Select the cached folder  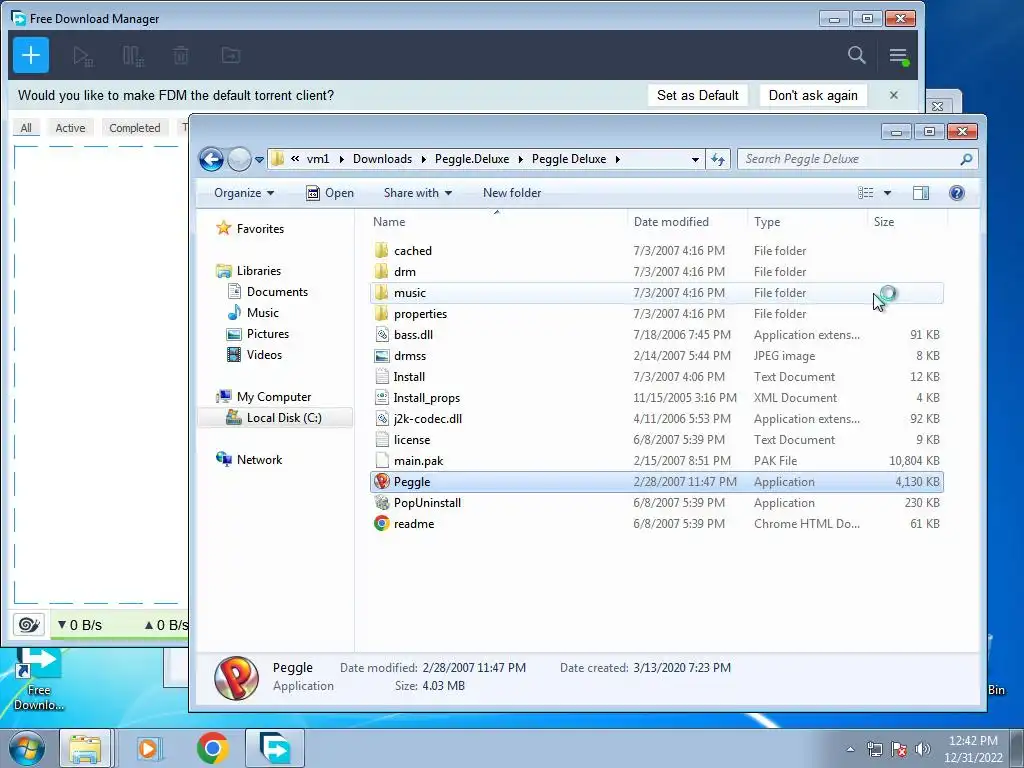pos(656,251)
